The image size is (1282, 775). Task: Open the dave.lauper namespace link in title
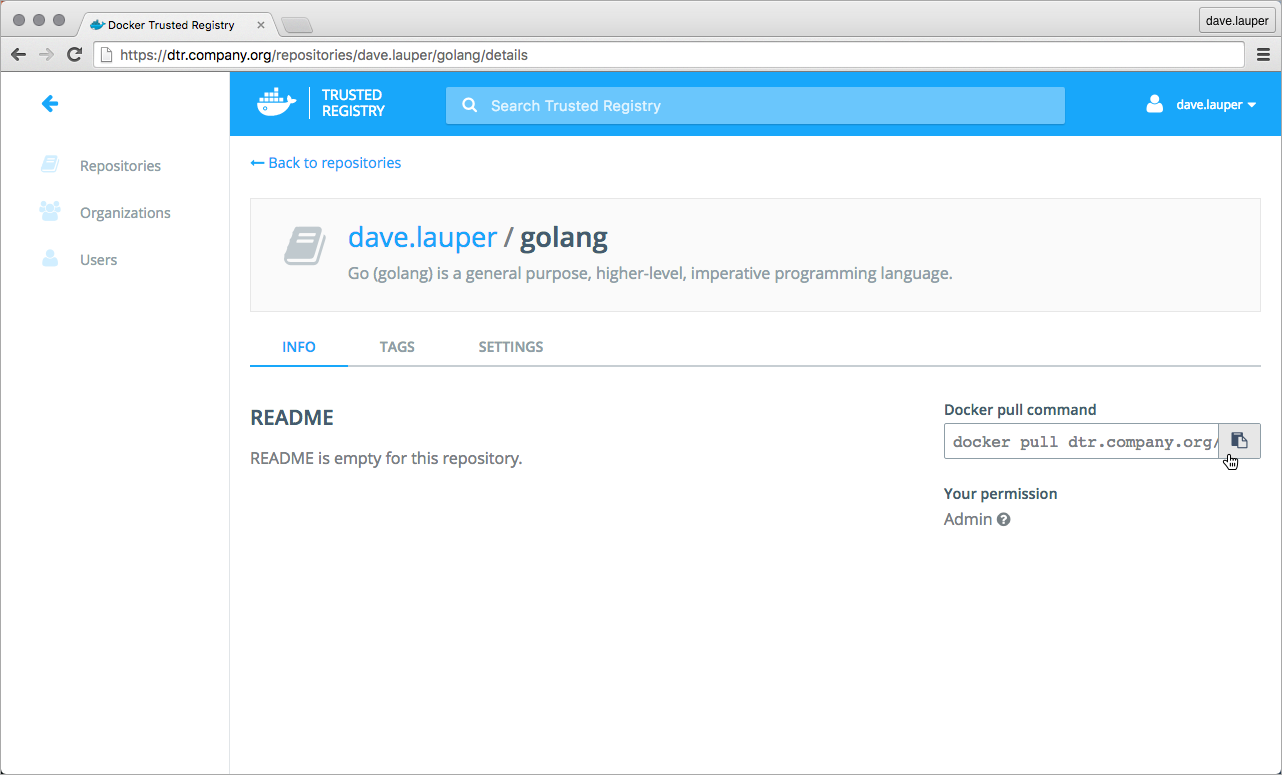[x=422, y=238]
